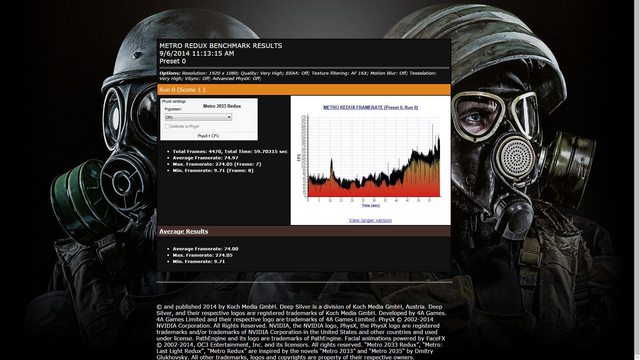
Task: Click the Min. Framerate (Frame: 8) entry
Action: (213, 171)
